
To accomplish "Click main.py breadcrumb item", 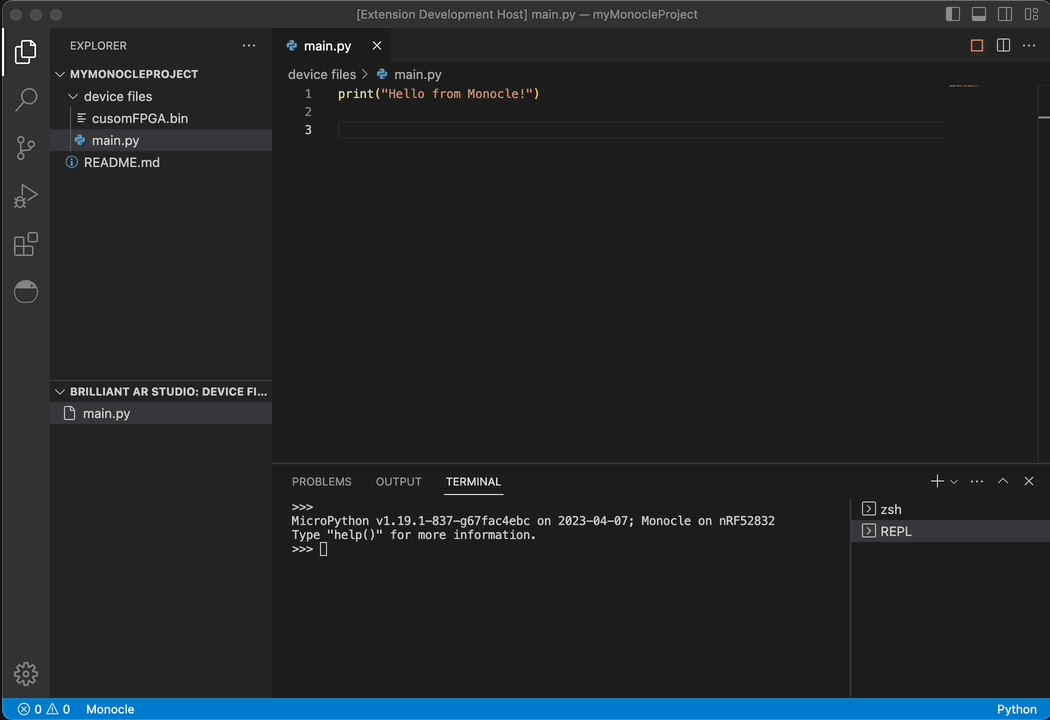I will pyautogui.click(x=409, y=74).
